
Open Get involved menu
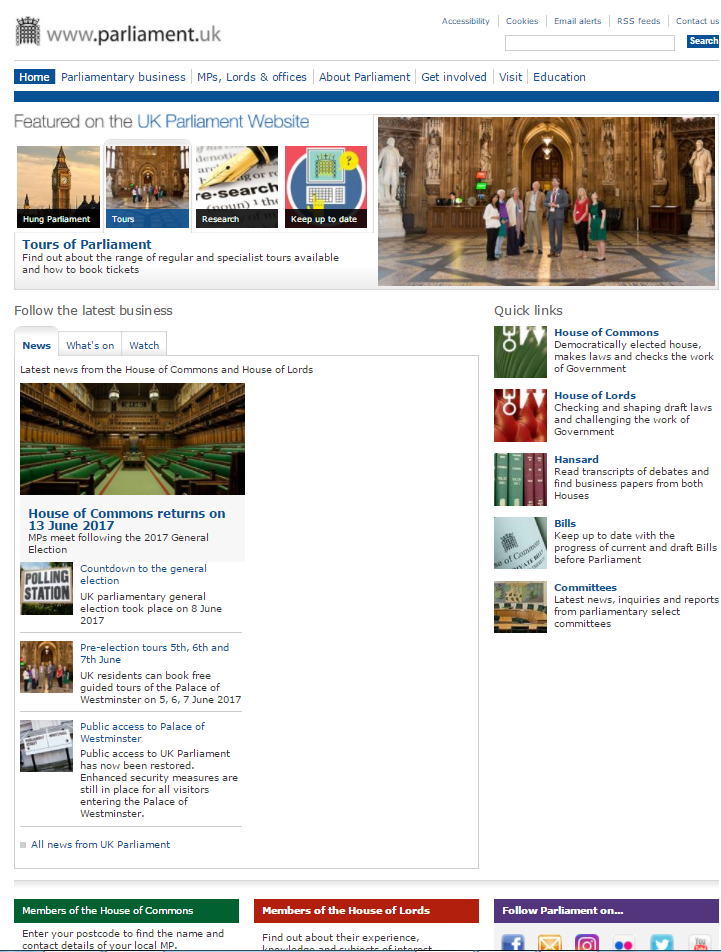point(454,77)
